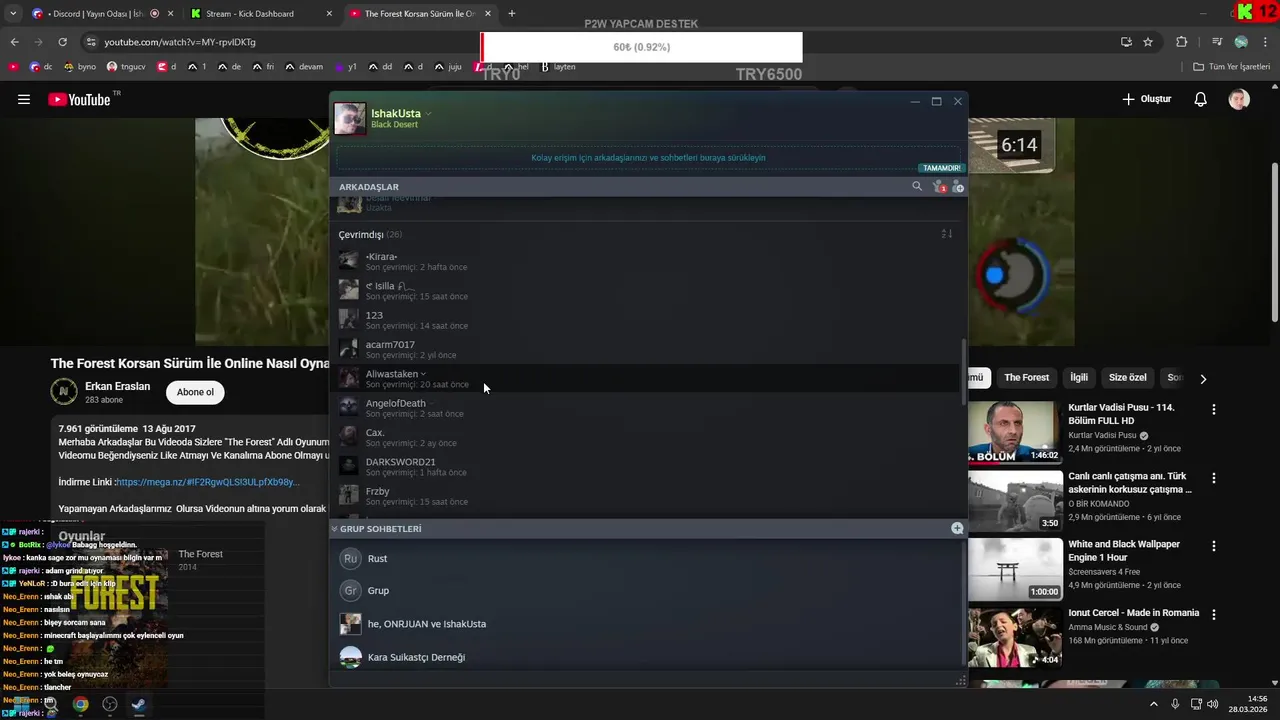Select friend 123 in the friends list

pyautogui.click(x=648, y=320)
